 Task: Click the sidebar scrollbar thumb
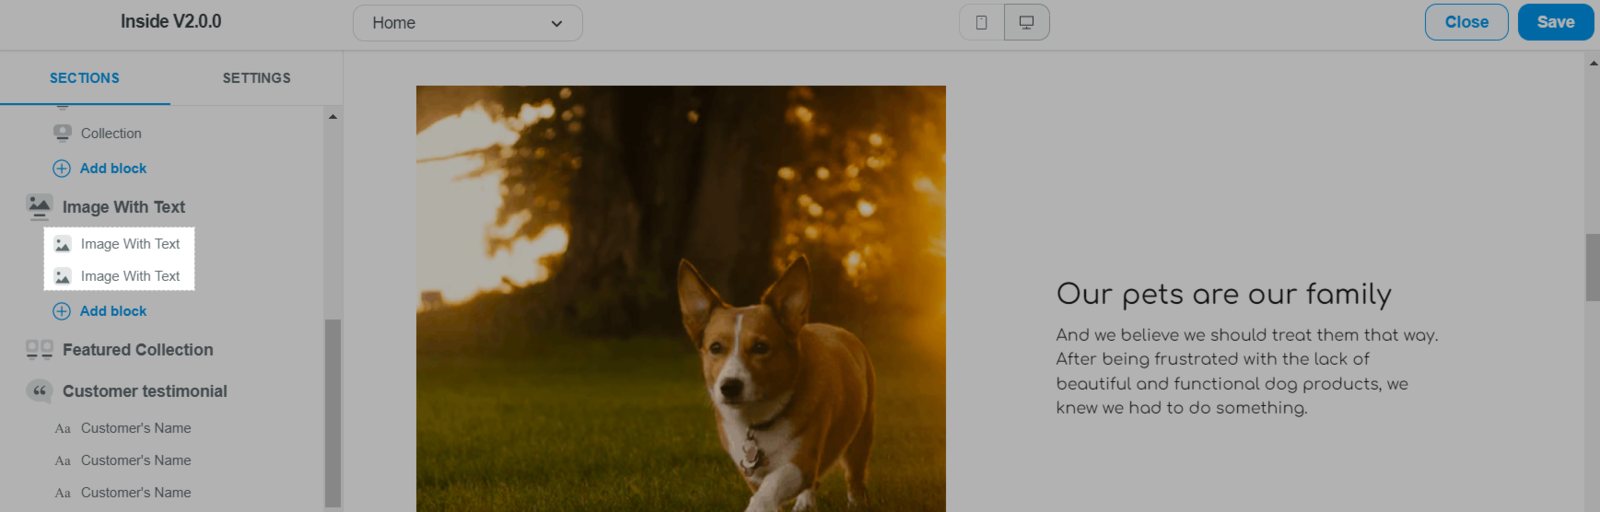click(x=333, y=413)
